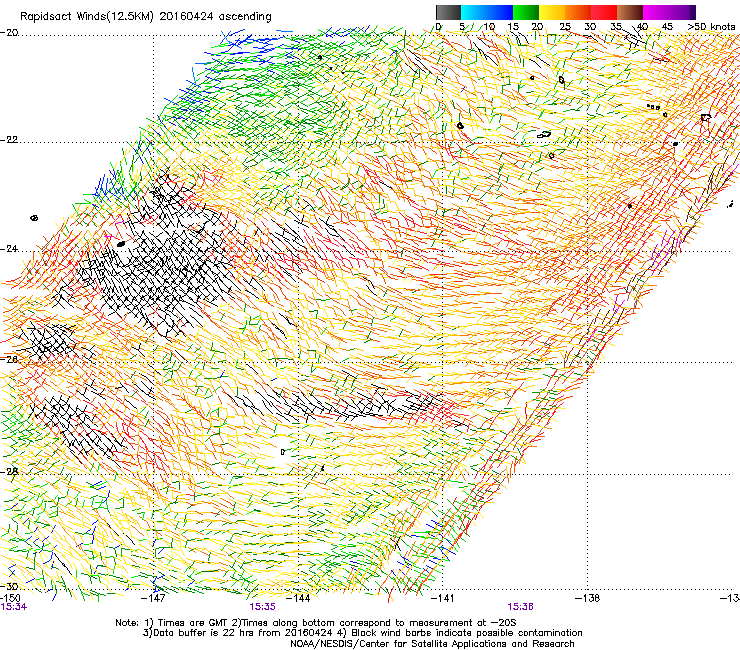The width and height of the screenshot is (740, 650).
Task: Click the -22 latitude axis label
Action: click(10, 140)
